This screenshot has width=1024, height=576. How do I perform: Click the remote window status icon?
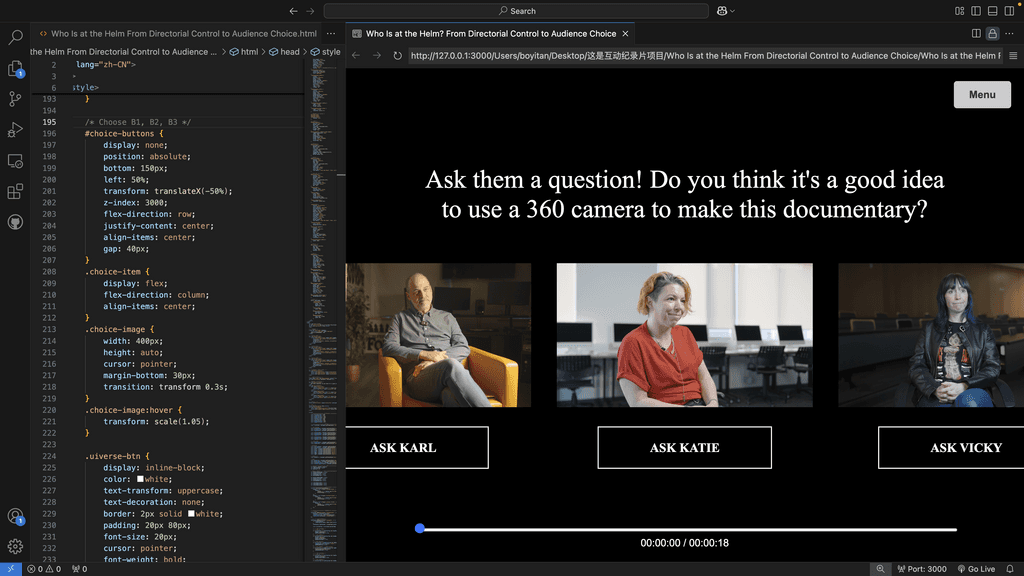[x=10, y=569]
